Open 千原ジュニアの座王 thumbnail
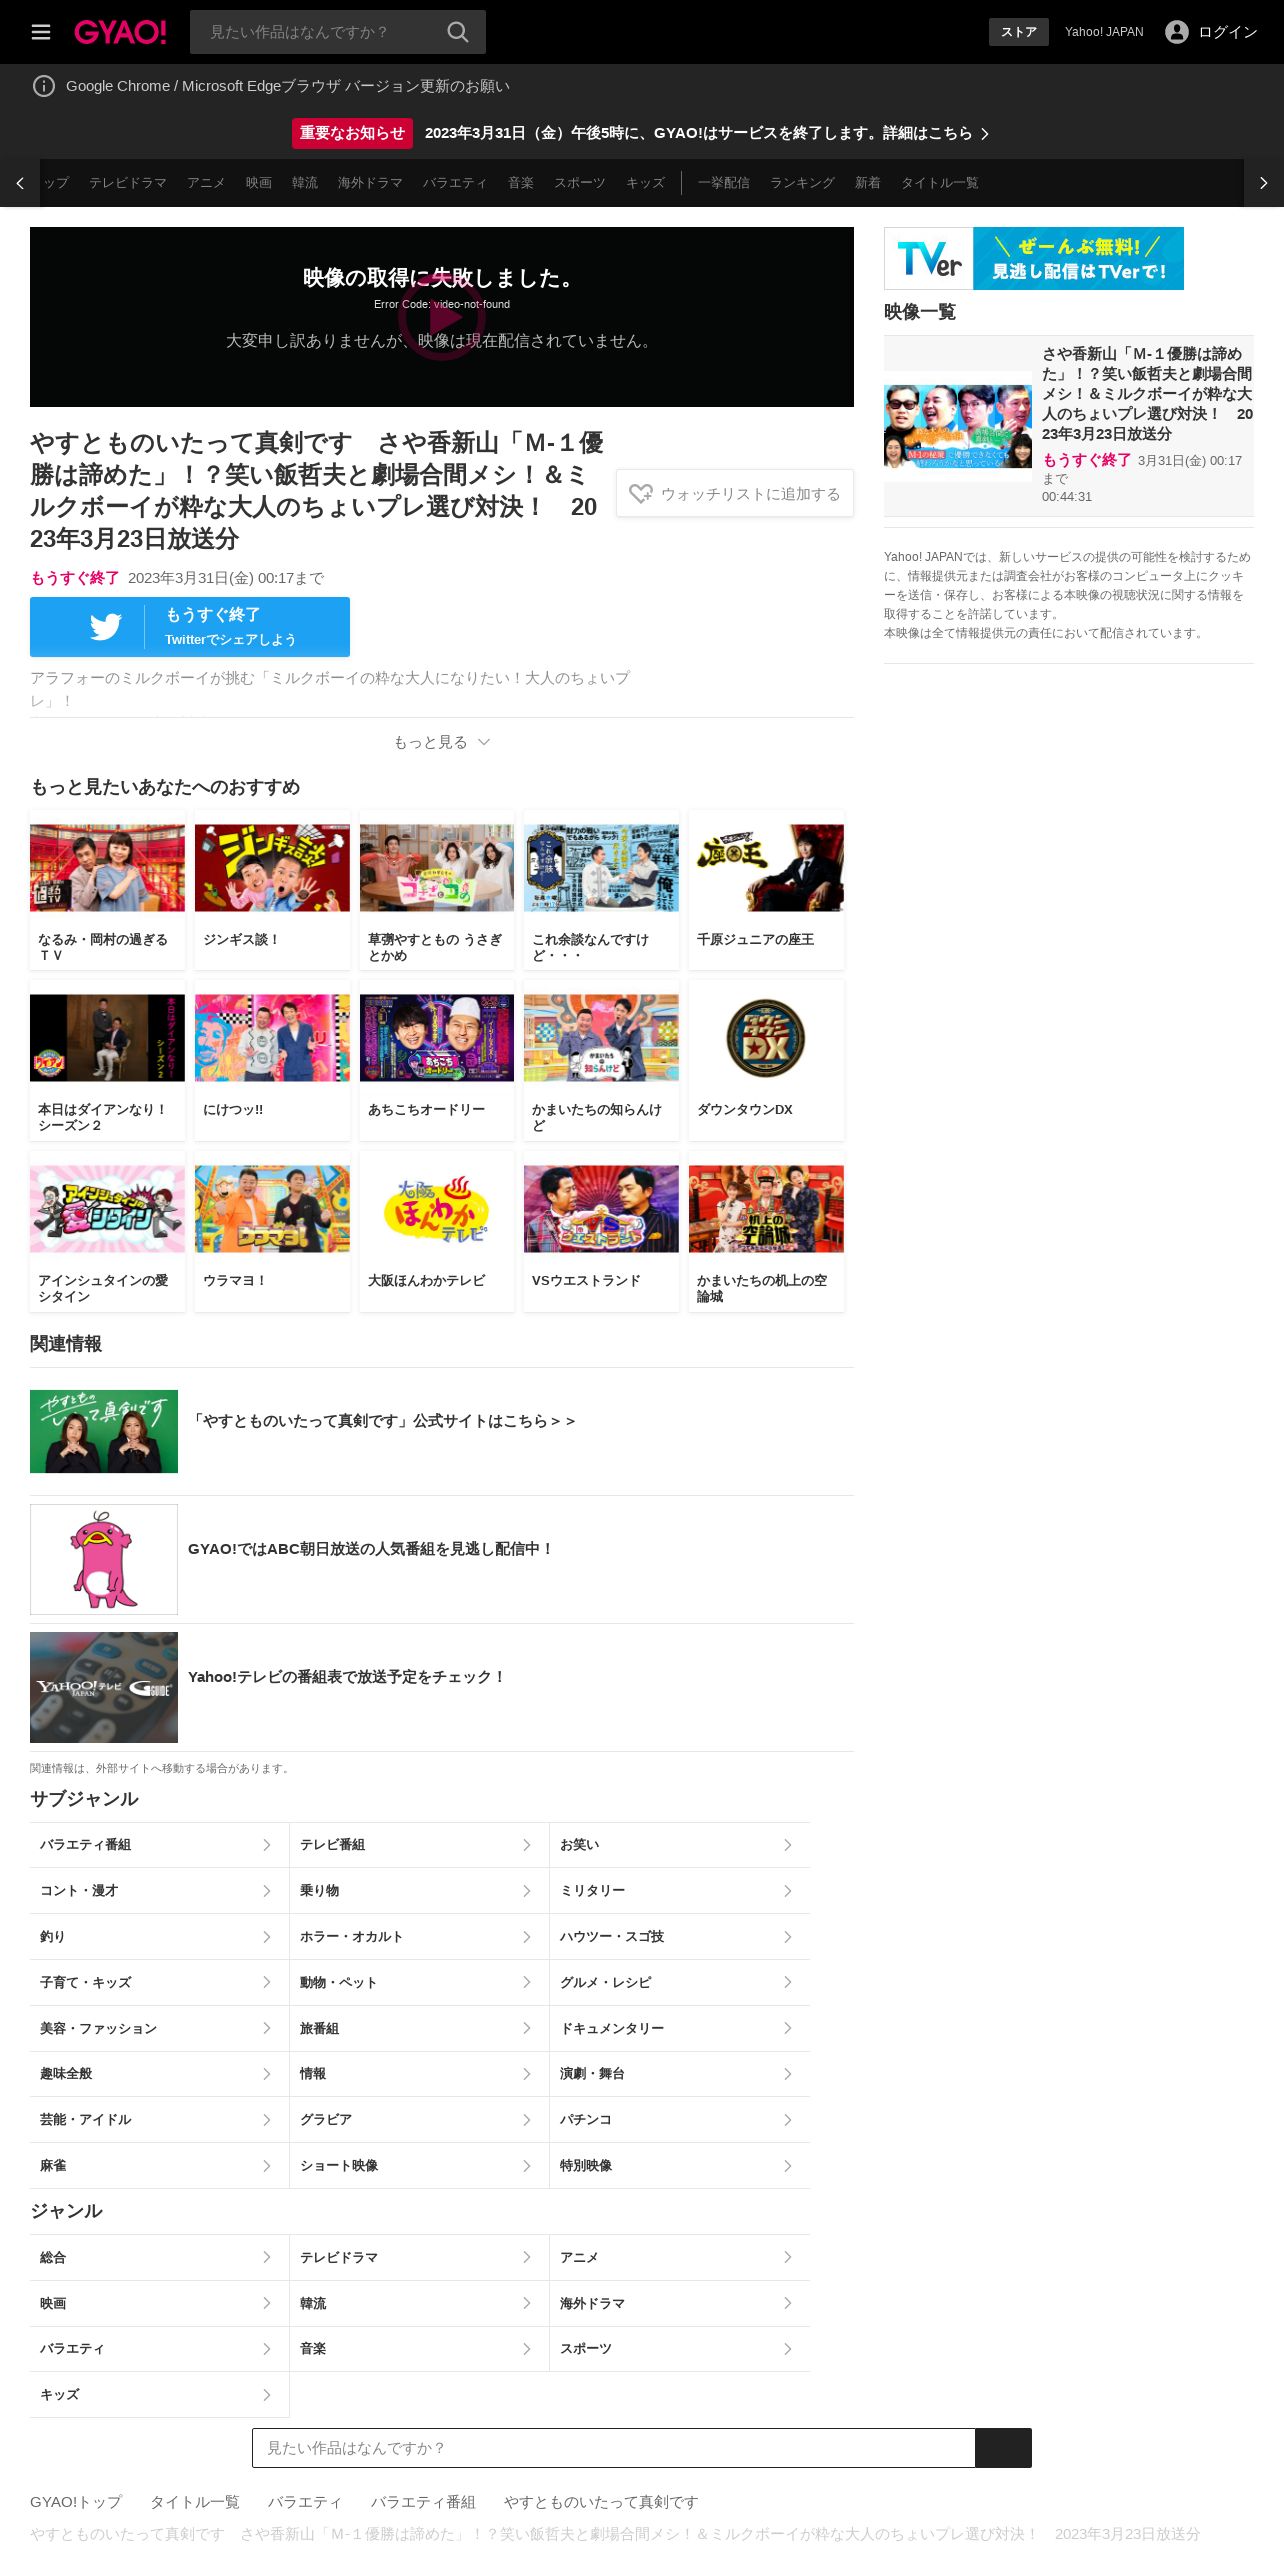Viewport: 1284px width, 2568px height. tap(766, 868)
